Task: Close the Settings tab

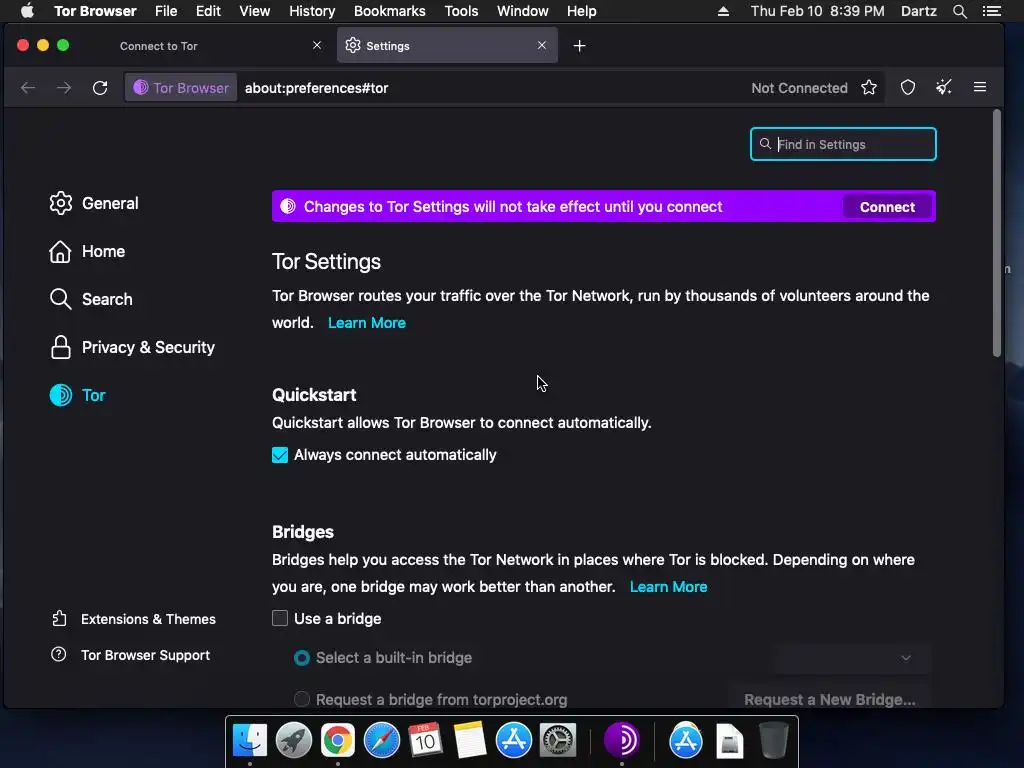Action: (x=541, y=45)
